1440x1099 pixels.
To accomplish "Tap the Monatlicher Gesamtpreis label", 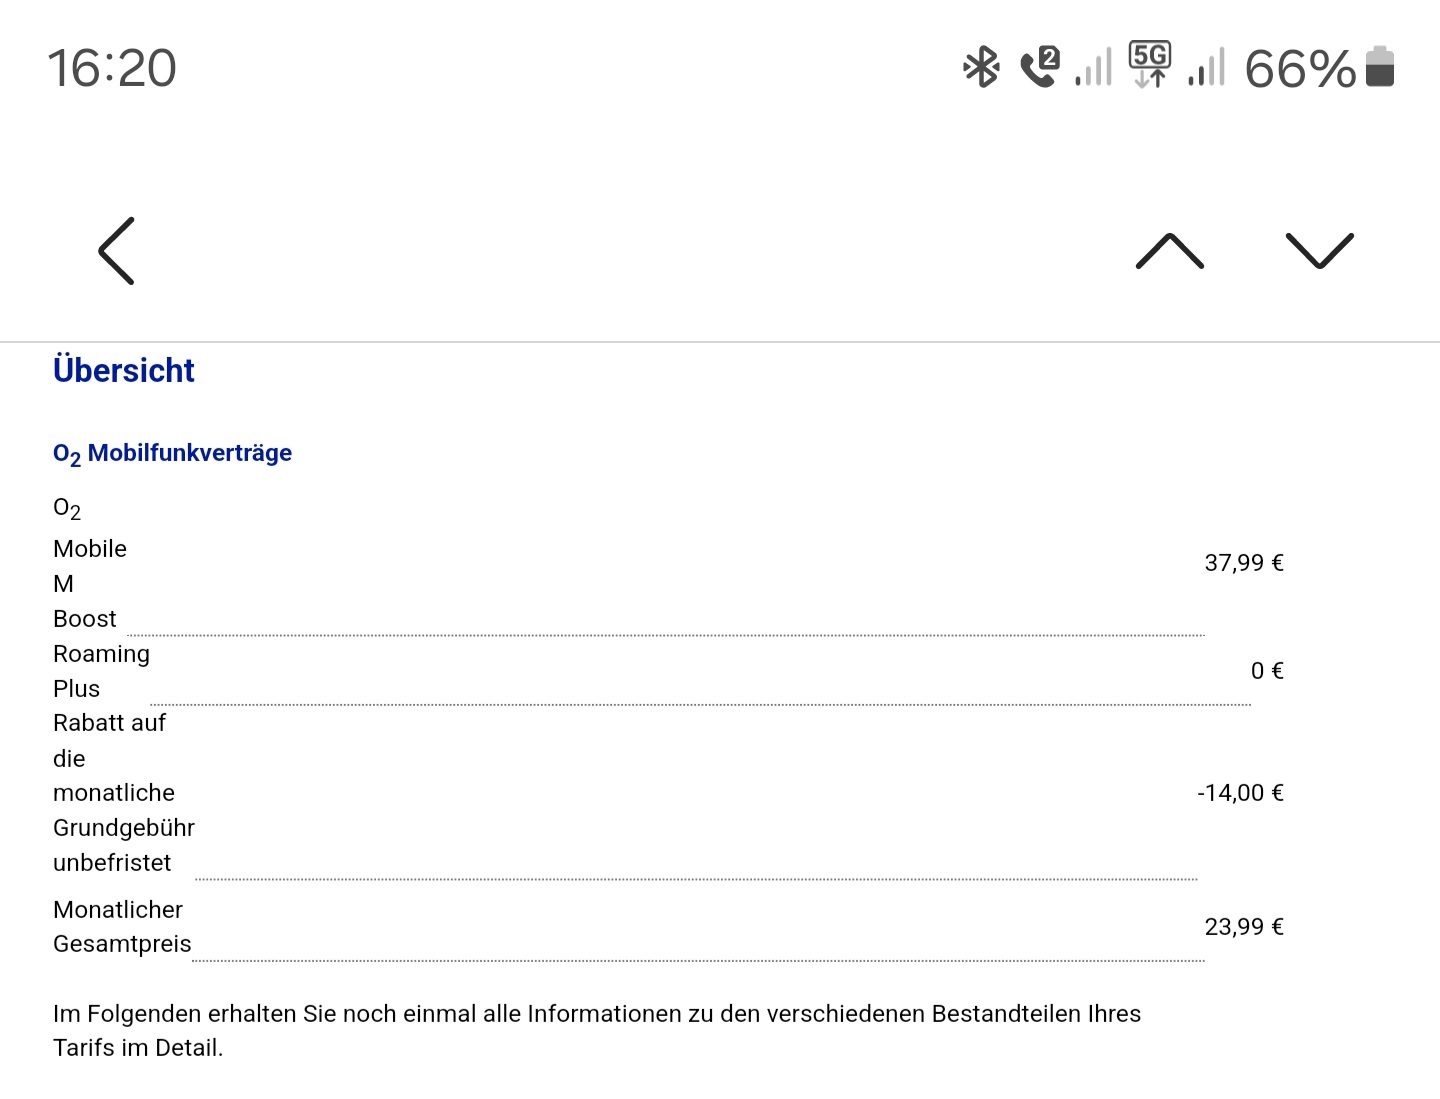I will (x=122, y=927).
